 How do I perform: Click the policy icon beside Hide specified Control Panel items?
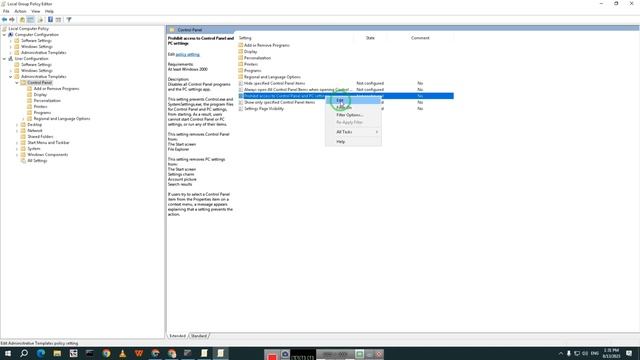point(241,83)
